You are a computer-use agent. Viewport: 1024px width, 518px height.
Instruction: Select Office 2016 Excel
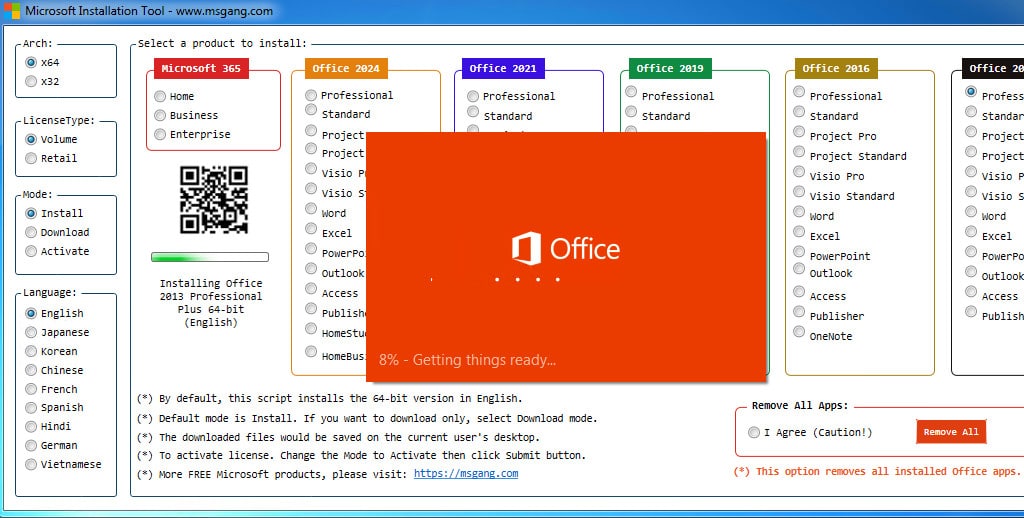799,232
